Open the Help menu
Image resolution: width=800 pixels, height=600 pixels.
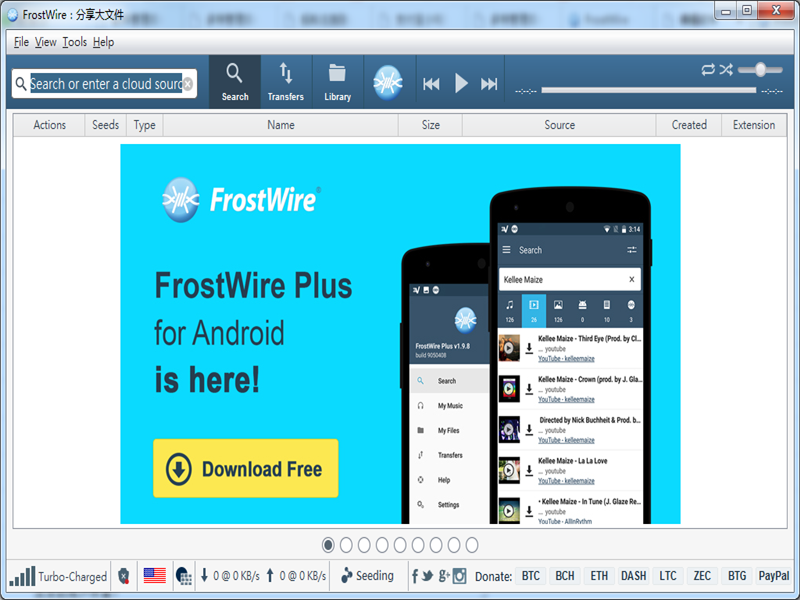pyautogui.click(x=104, y=42)
